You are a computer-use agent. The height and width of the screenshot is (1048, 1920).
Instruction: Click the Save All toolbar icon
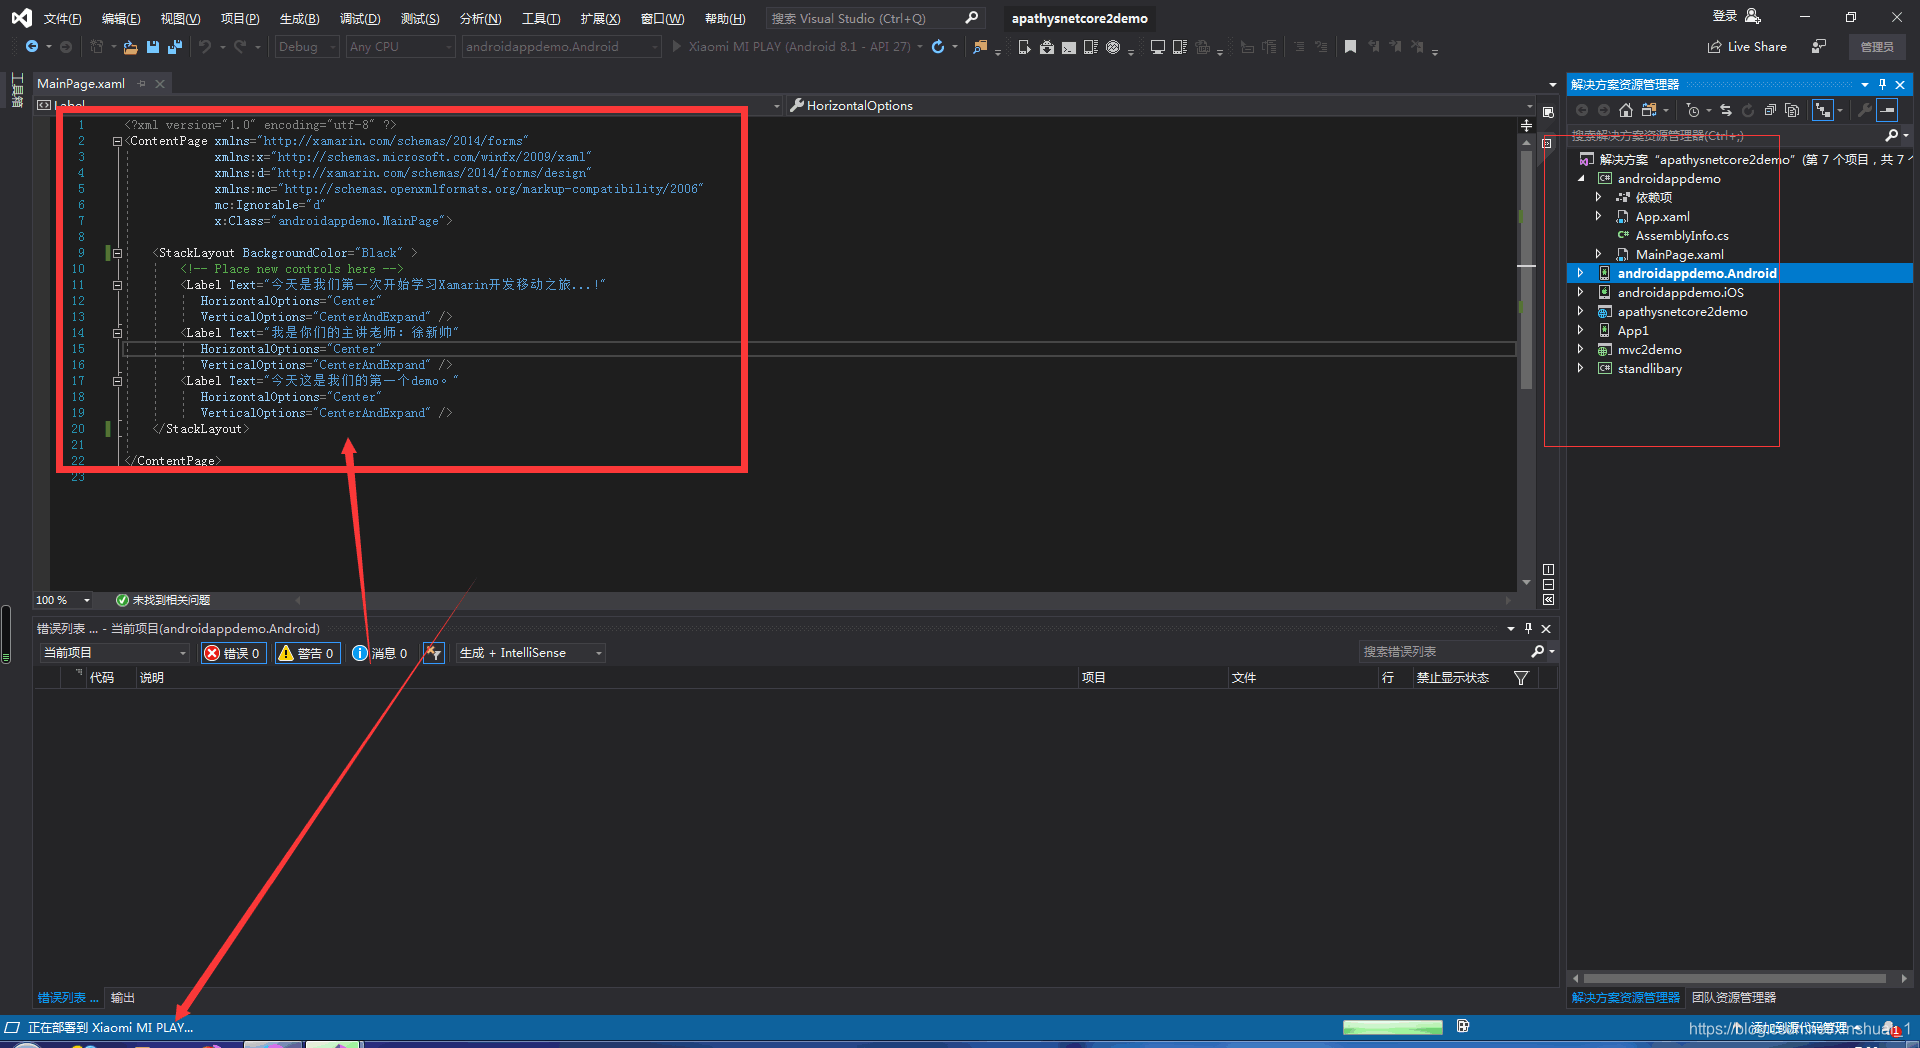pyautogui.click(x=175, y=47)
